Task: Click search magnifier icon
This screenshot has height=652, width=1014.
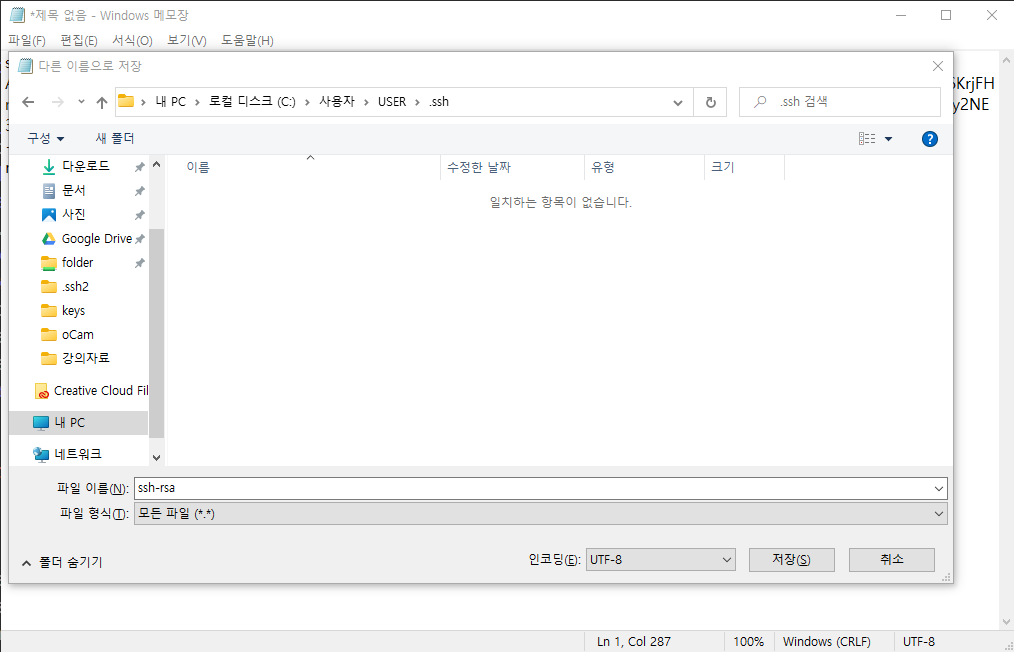Action: (760, 102)
